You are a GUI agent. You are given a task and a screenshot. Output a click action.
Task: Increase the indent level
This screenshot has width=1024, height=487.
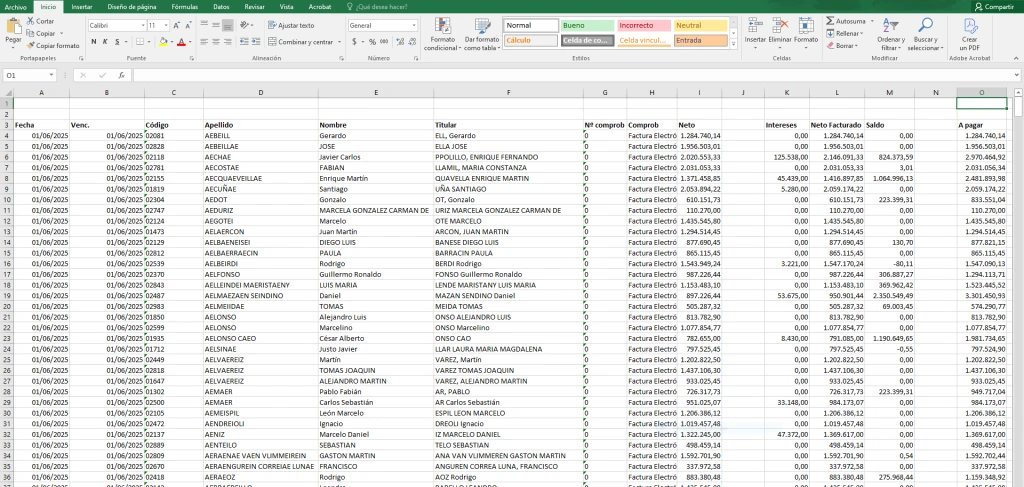tap(255, 42)
